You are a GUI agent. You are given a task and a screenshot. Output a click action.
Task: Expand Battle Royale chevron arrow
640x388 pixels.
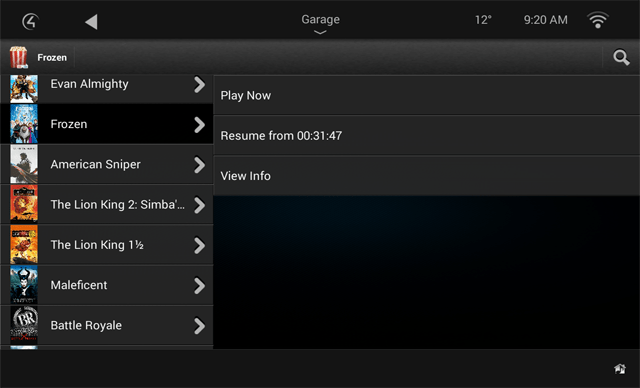point(199,326)
